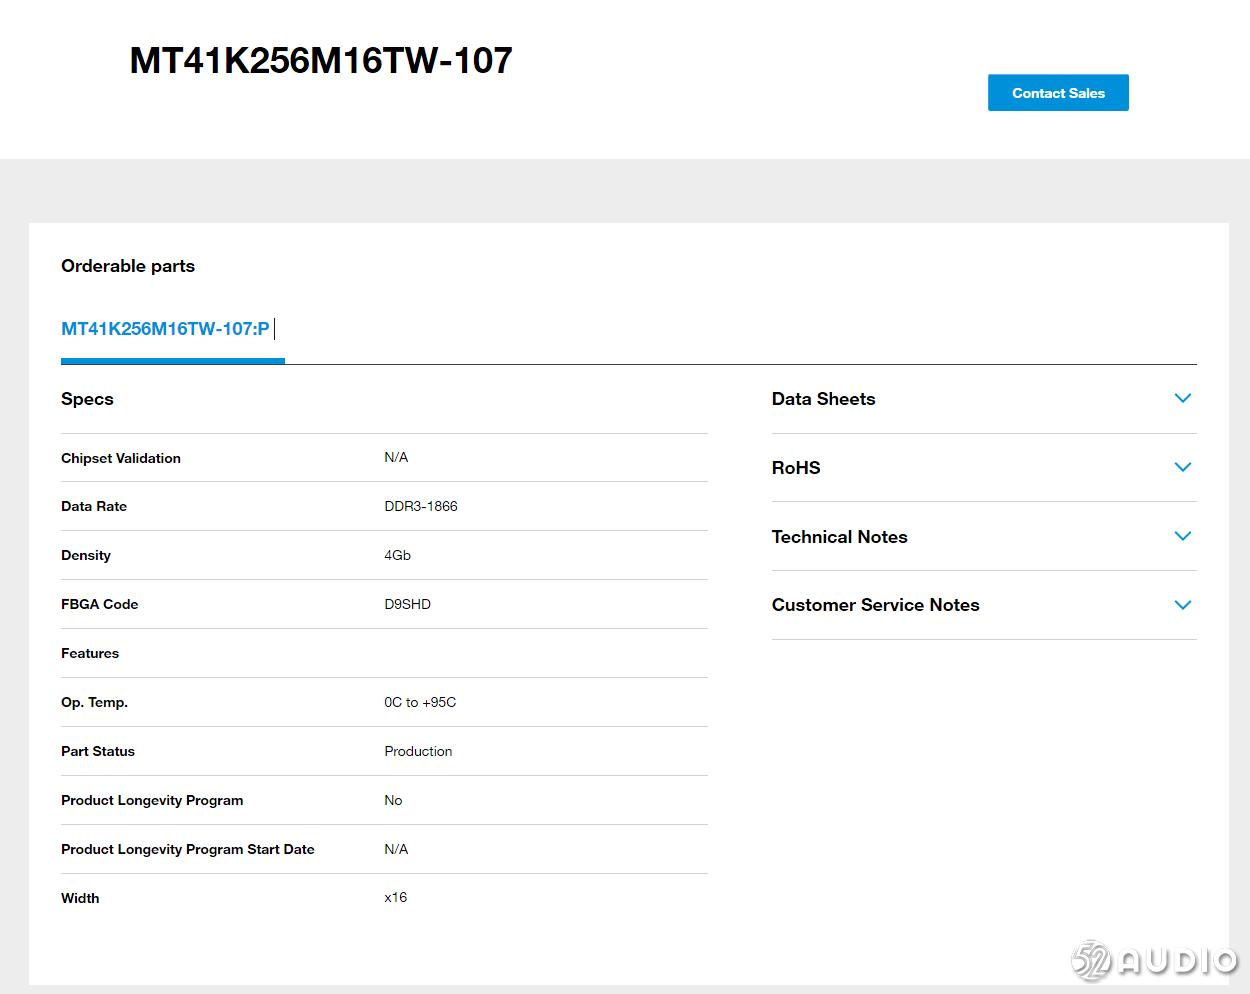The width and height of the screenshot is (1250, 994).
Task: Select the MT41K256M16TW-107:P orderable part tab
Action: pyautogui.click(x=166, y=329)
